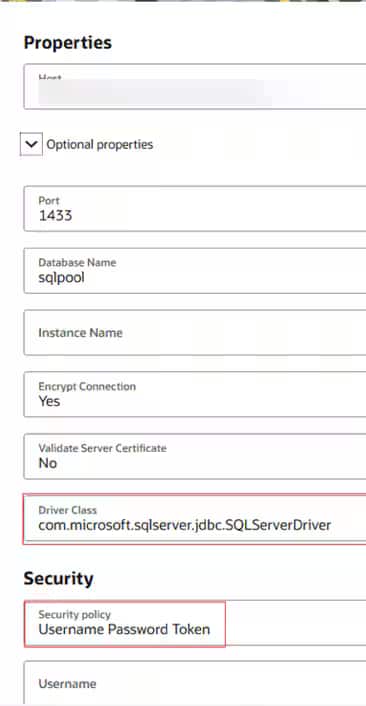Open the Encrypt Connection dropdown set to Yes

(194, 394)
